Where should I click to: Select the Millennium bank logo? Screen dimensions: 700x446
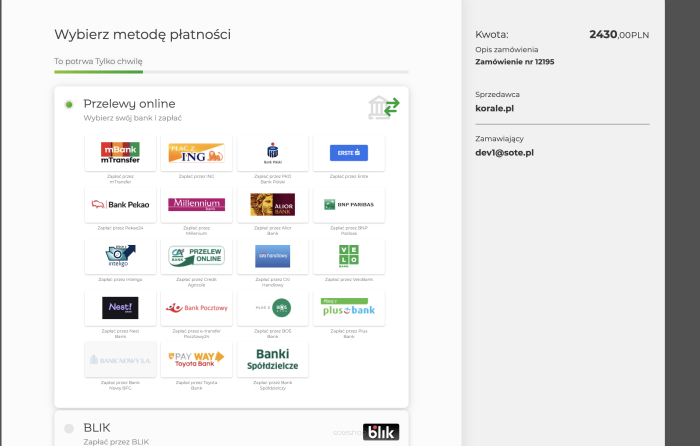pyautogui.click(x=196, y=204)
